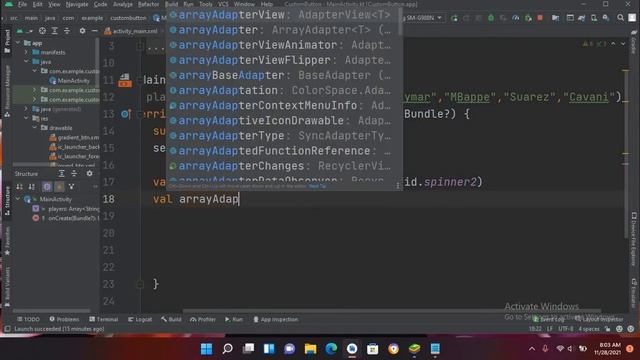
Task: Collapse the java folder
Action: coord(27,62)
